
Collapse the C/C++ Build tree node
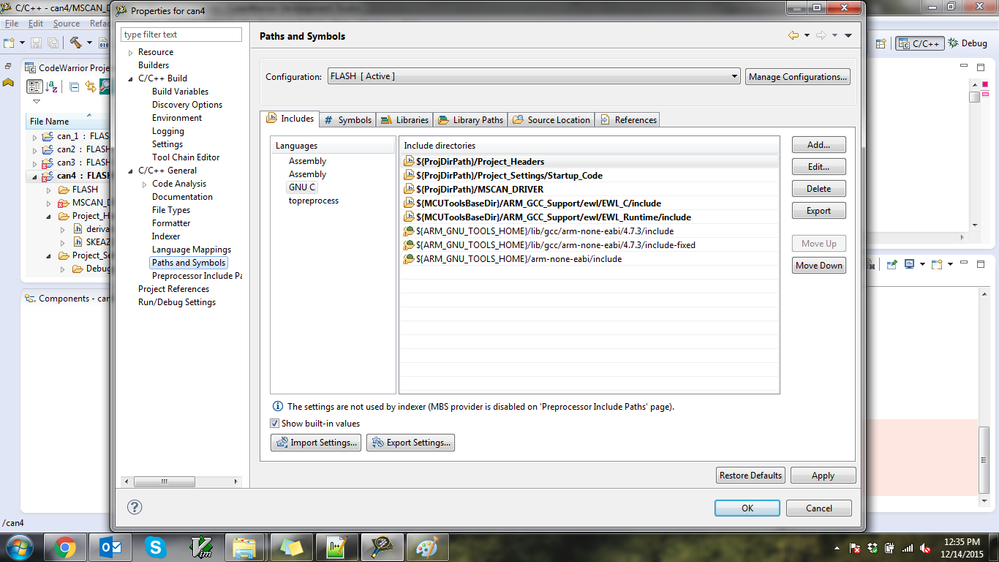[x=131, y=79]
